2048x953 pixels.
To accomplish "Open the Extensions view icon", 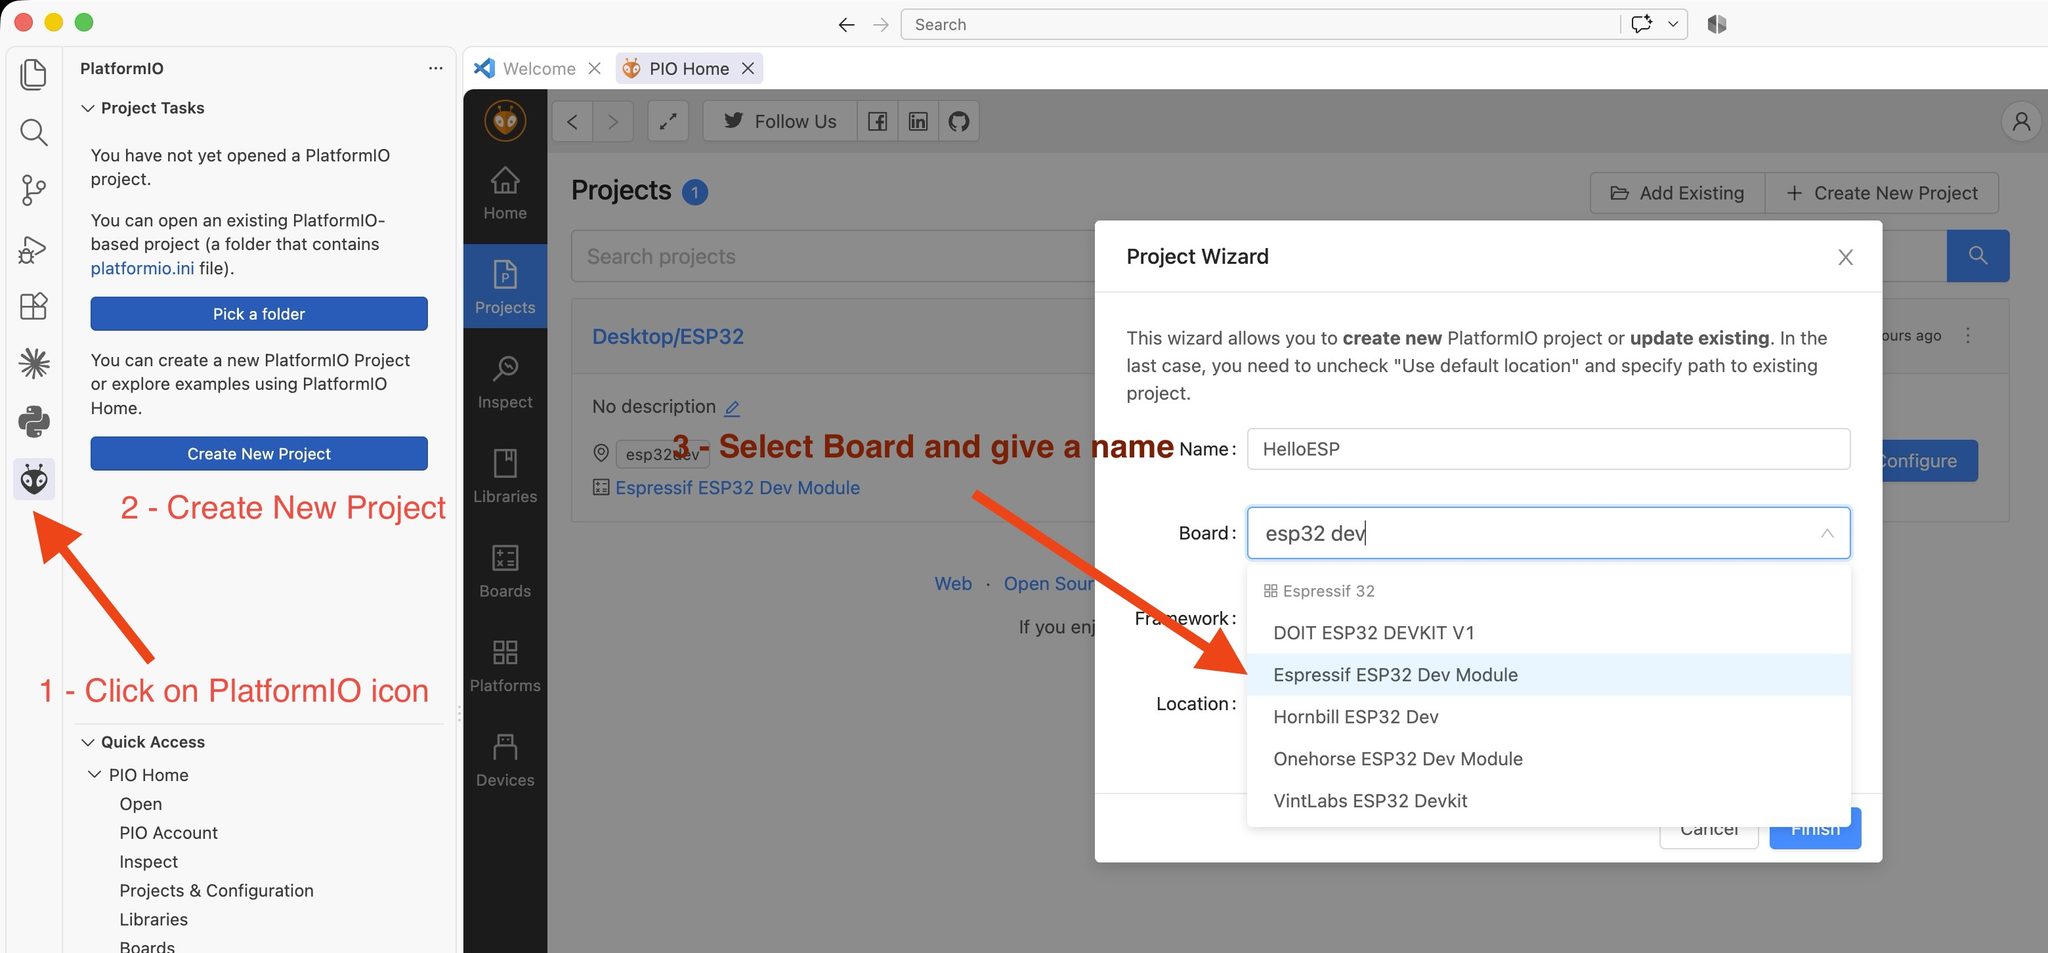I will coord(34,306).
